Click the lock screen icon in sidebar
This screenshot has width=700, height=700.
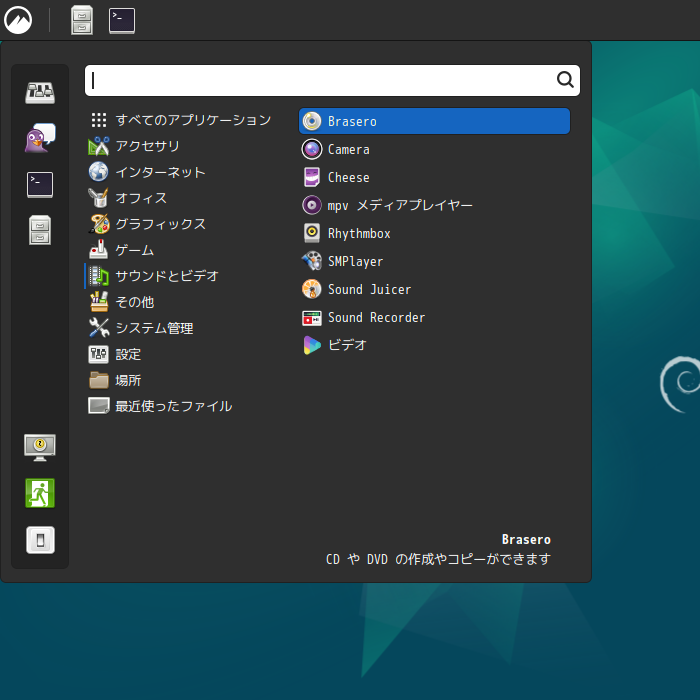(40, 447)
